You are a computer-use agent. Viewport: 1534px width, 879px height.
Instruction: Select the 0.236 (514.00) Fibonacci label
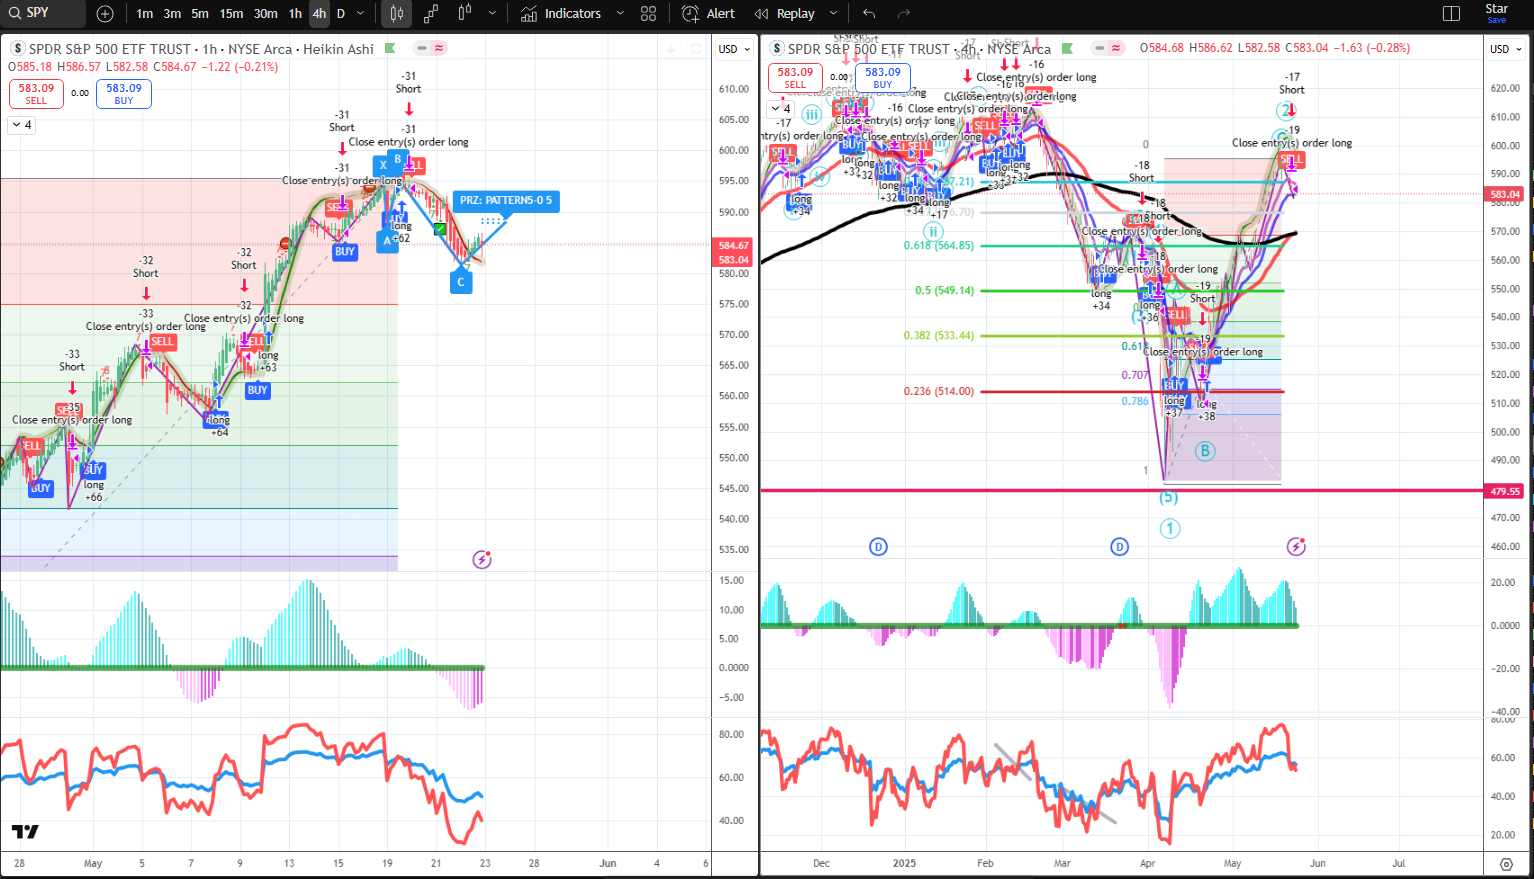tap(938, 392)
